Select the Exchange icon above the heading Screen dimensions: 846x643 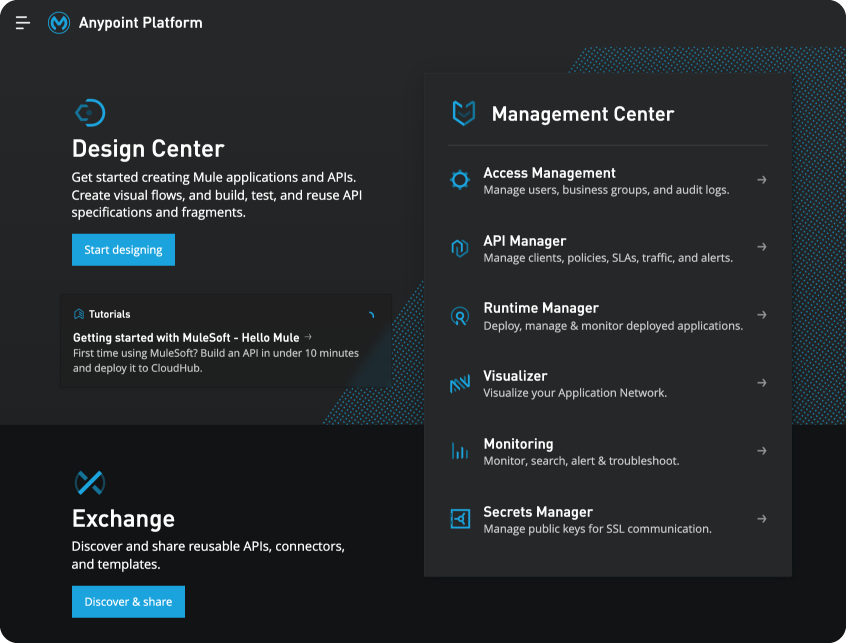click(x=88, y=483)
